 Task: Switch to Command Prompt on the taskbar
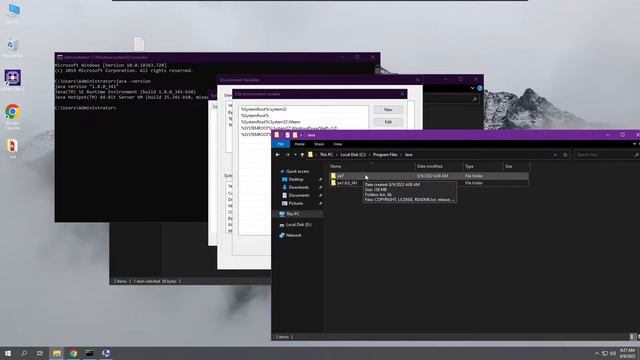[90, 353]
